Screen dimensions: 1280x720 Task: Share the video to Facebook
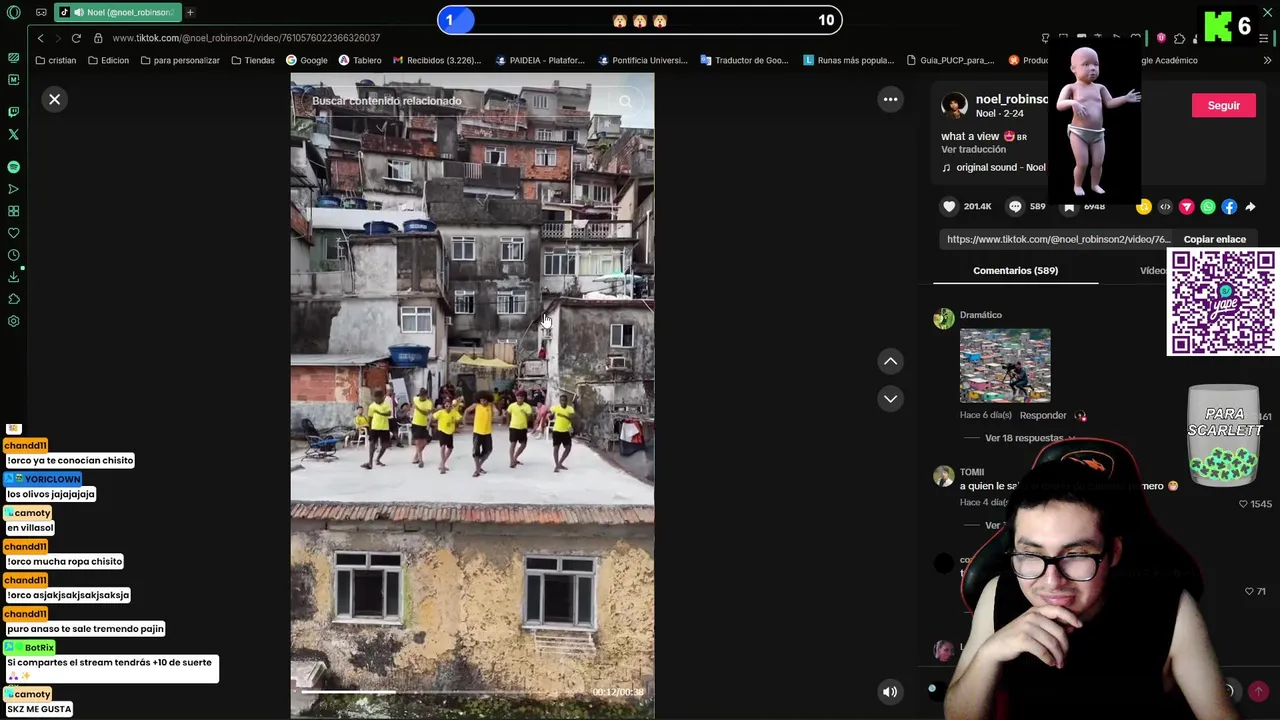pyautogui.click(x=1229, y=207)
